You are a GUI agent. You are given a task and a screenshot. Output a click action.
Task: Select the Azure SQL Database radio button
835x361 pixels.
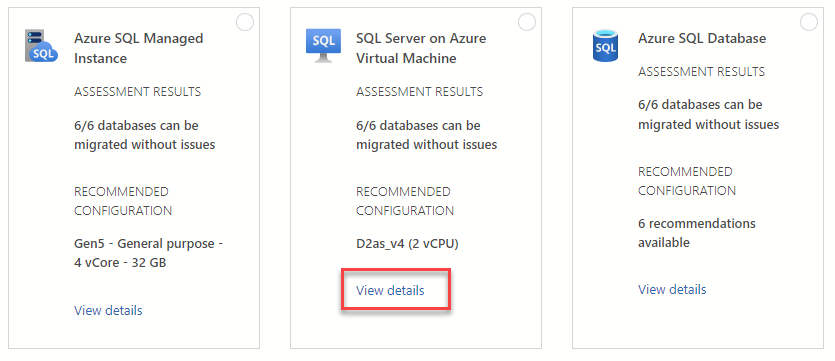809,22
